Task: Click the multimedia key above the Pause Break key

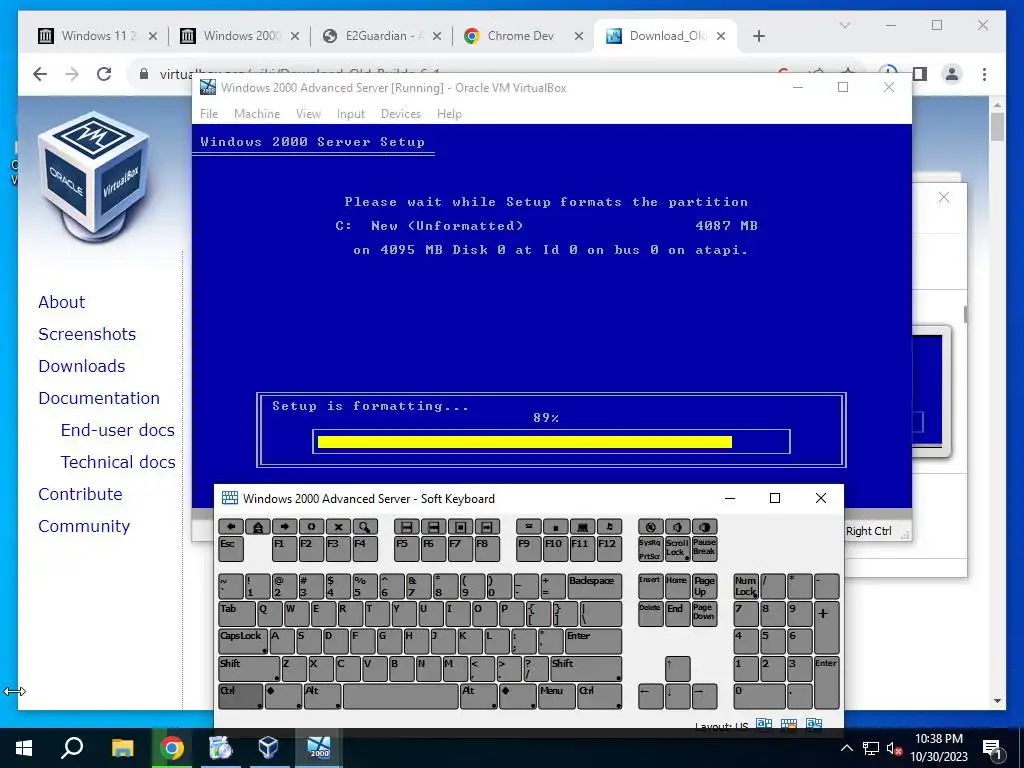Action: click(x=704, y=526)
